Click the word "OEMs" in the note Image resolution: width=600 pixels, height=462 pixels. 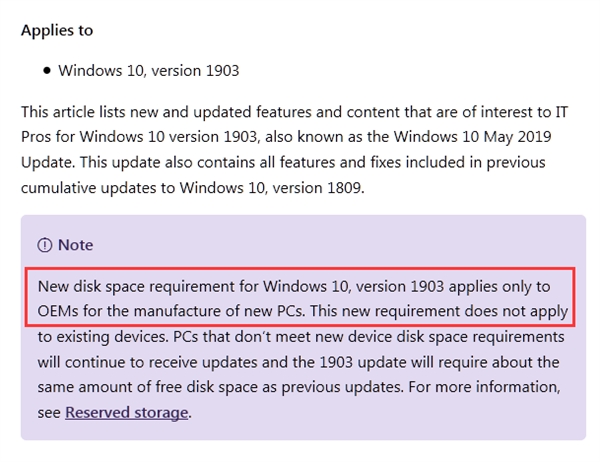pos(59,312)
